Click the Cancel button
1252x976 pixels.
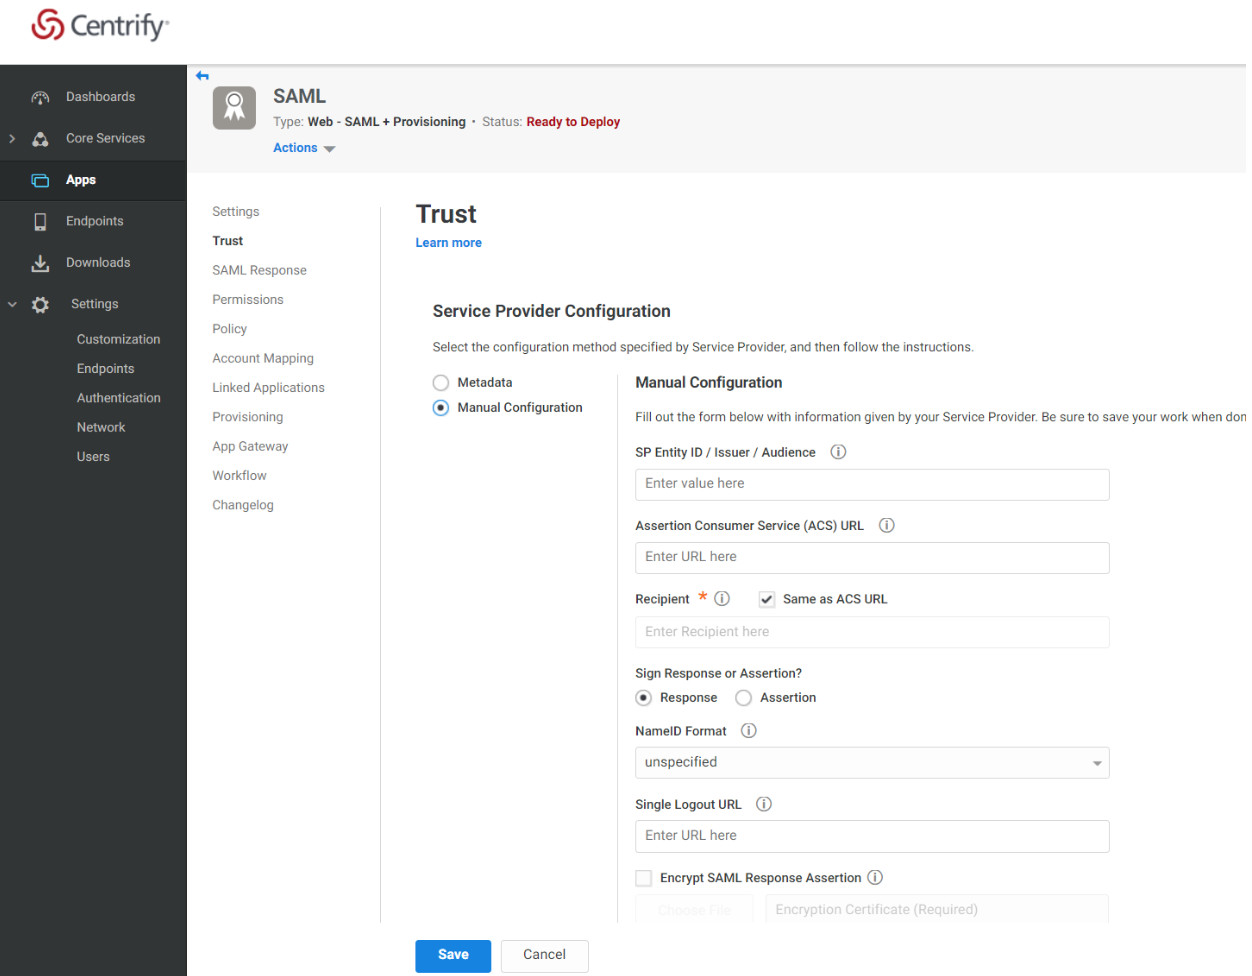[545, 956]
